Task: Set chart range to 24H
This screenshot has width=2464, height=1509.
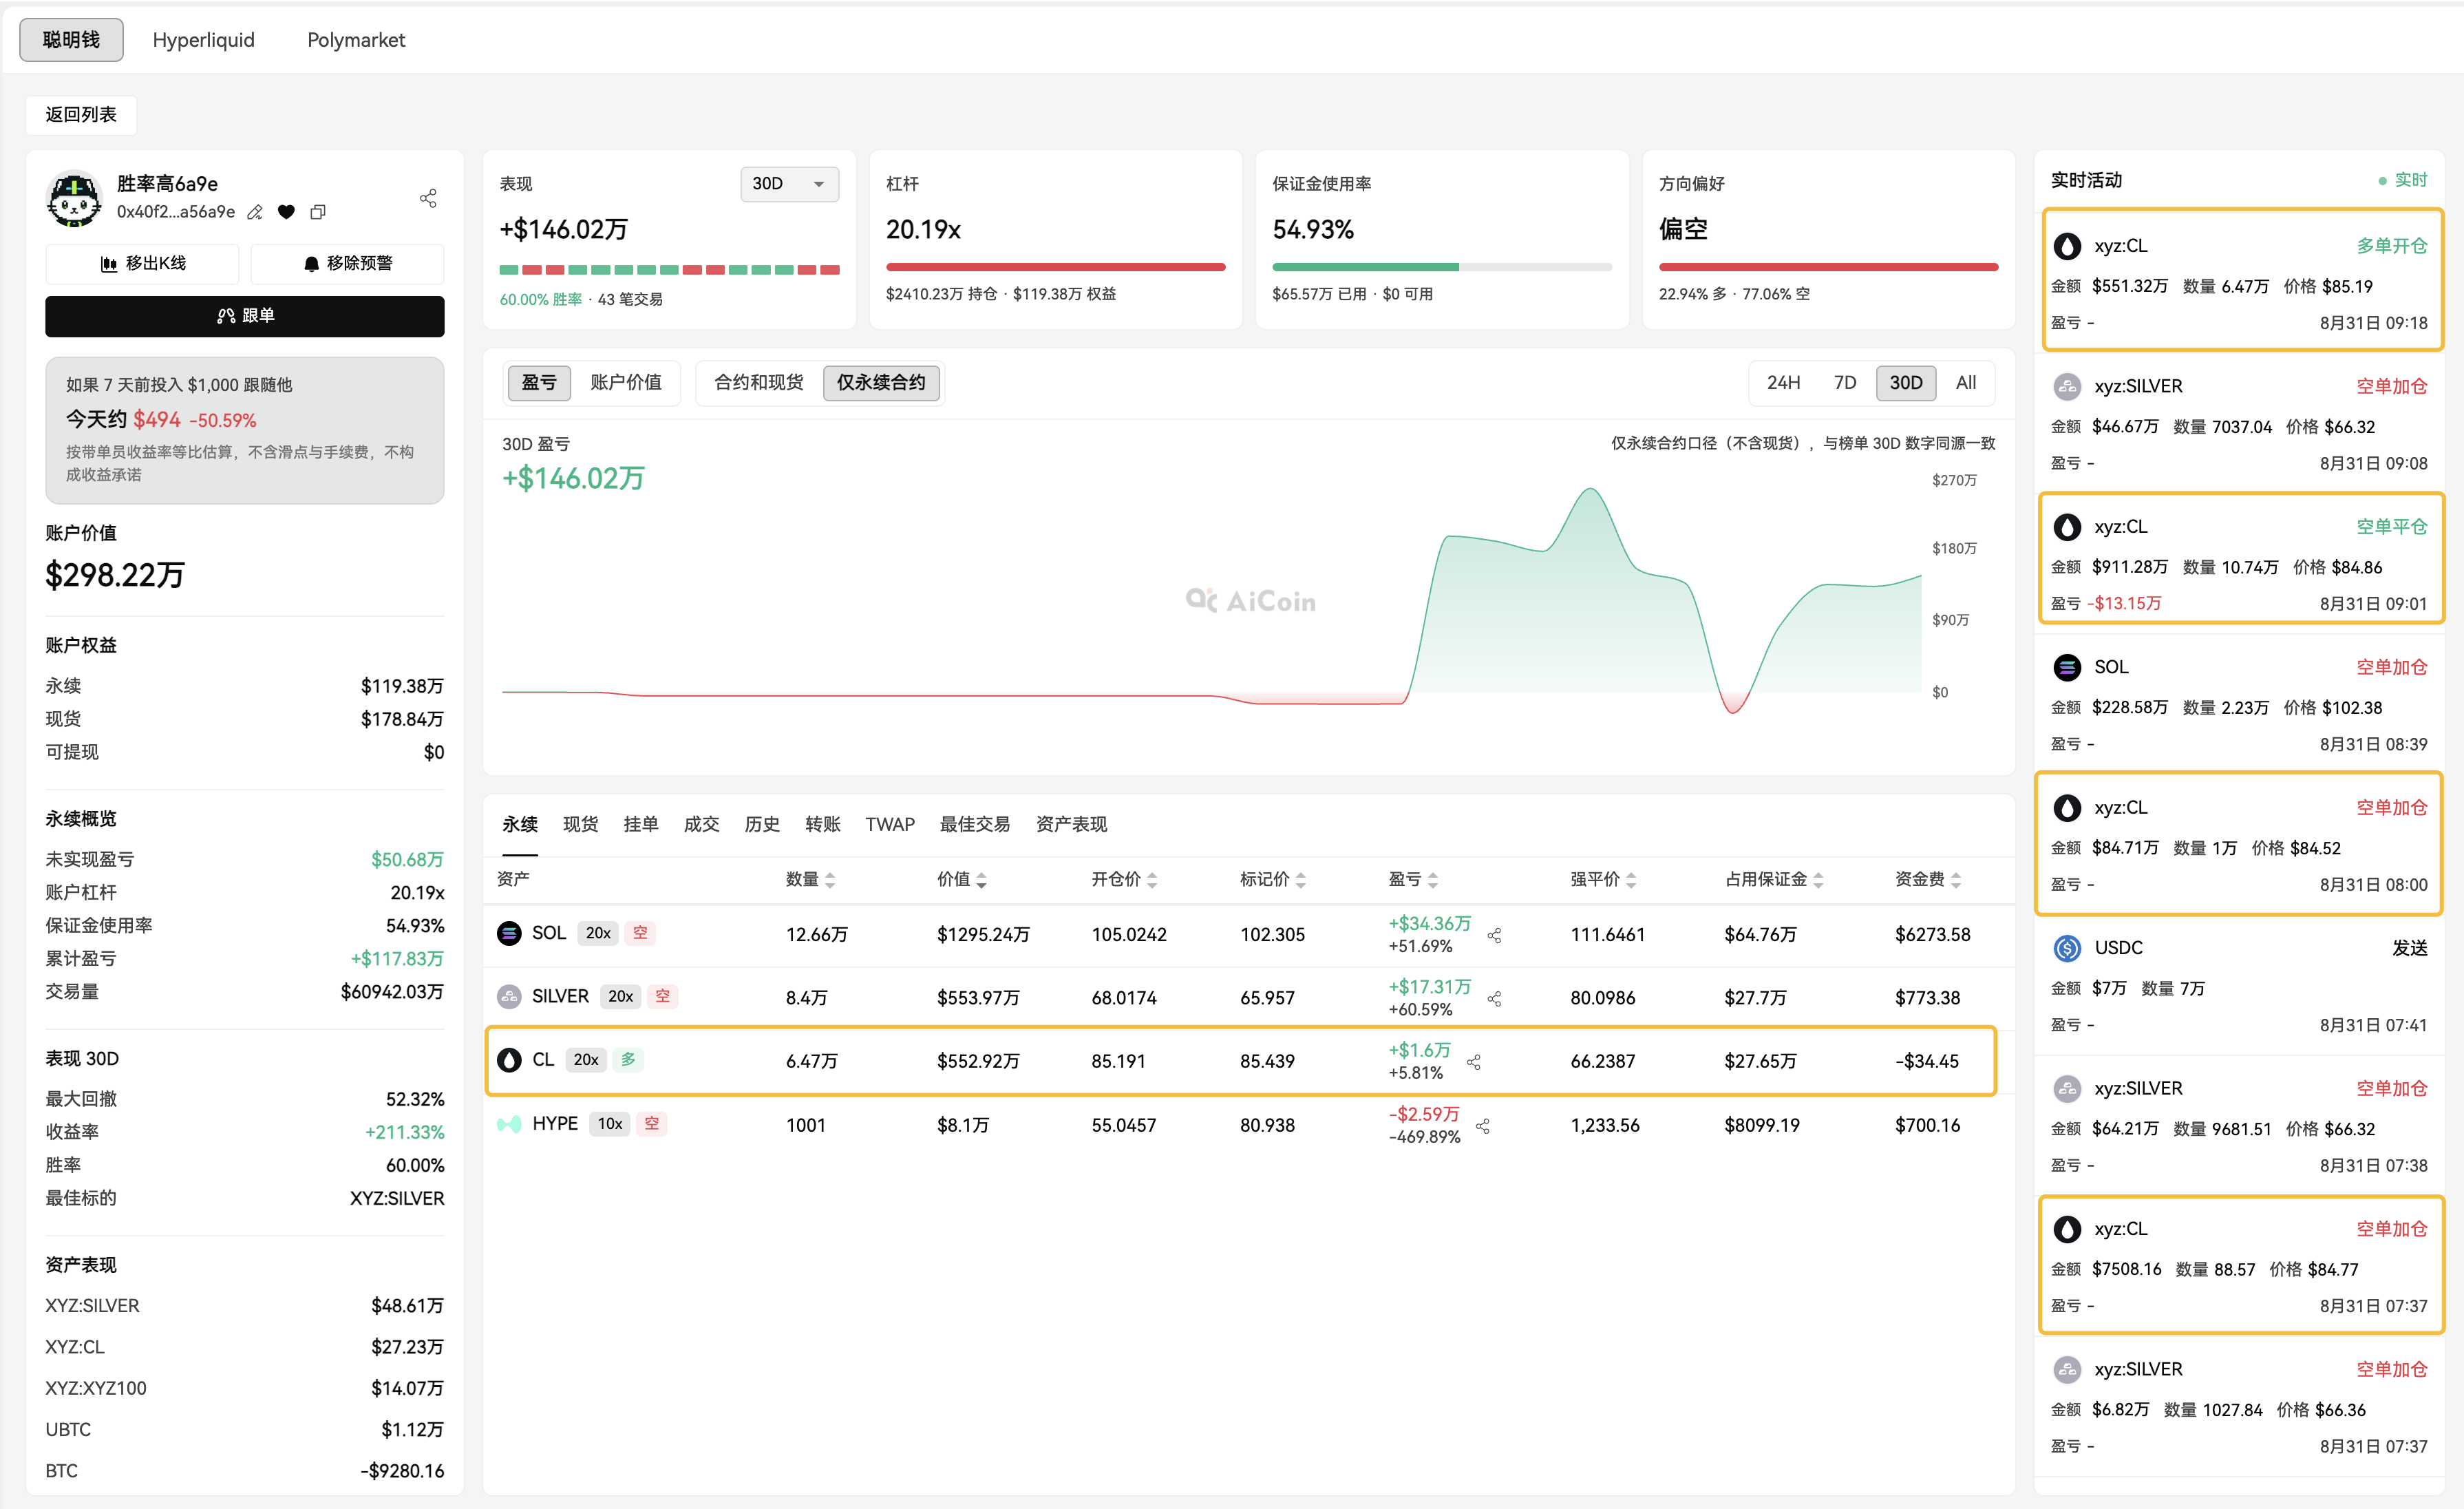Action: pos(1783,383)
